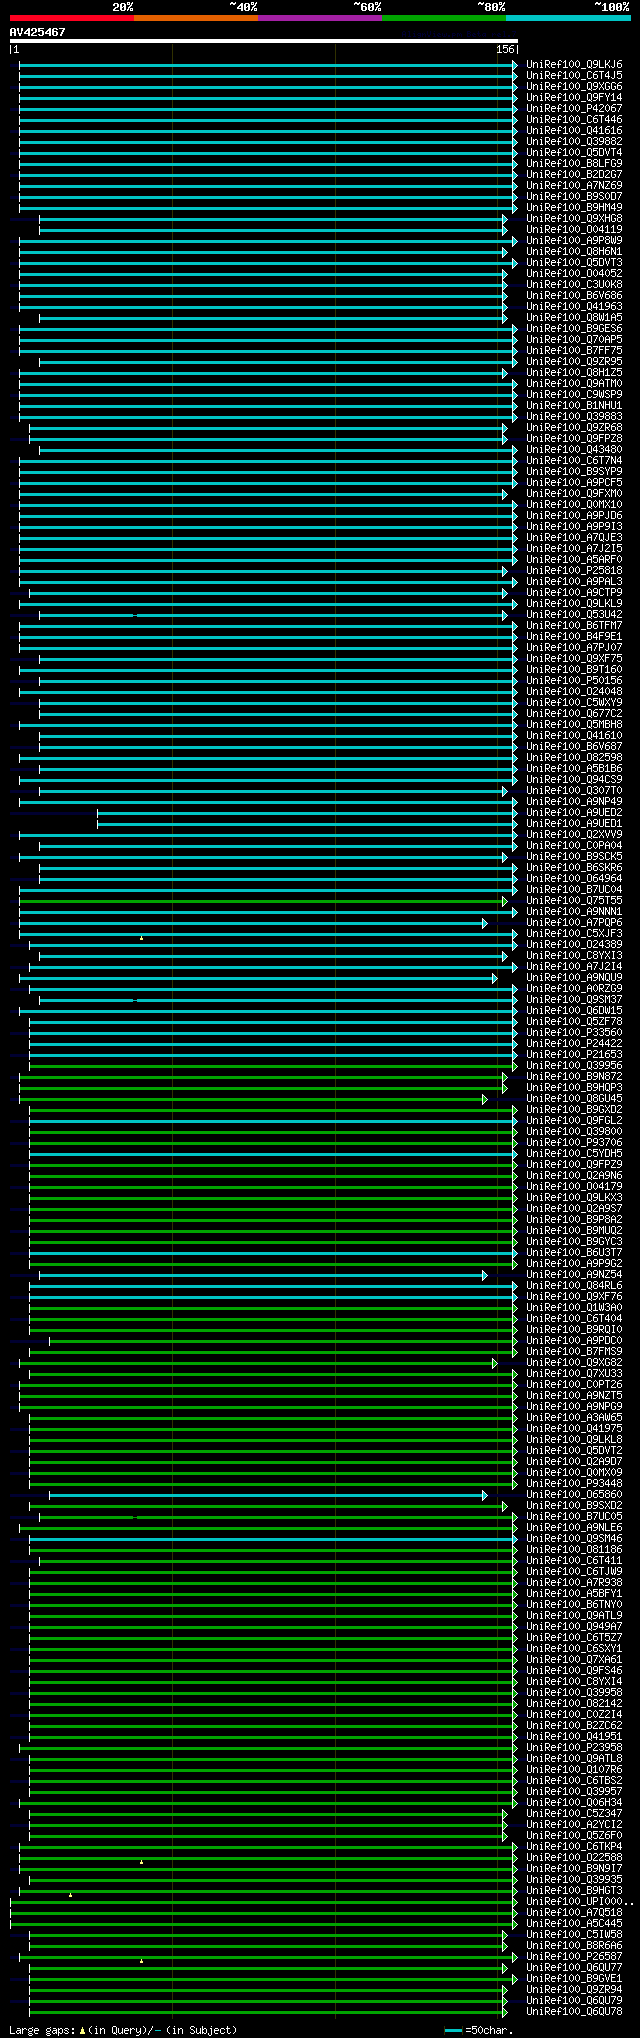Select hit UniRef100_Q9FY14

[574, 97]
